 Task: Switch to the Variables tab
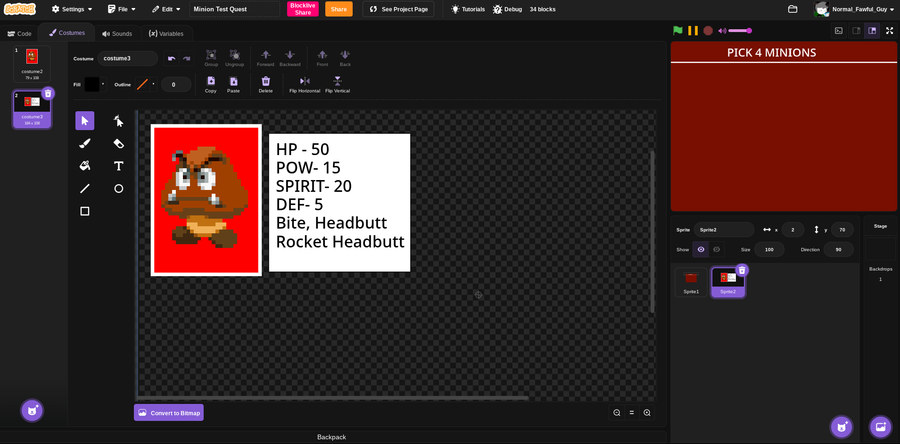point(166,34)
